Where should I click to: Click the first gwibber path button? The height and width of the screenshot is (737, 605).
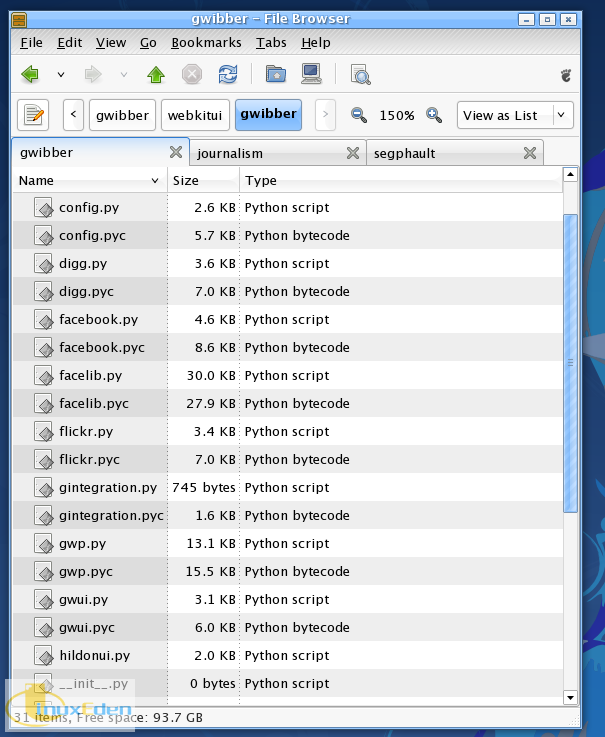(122, 115)
